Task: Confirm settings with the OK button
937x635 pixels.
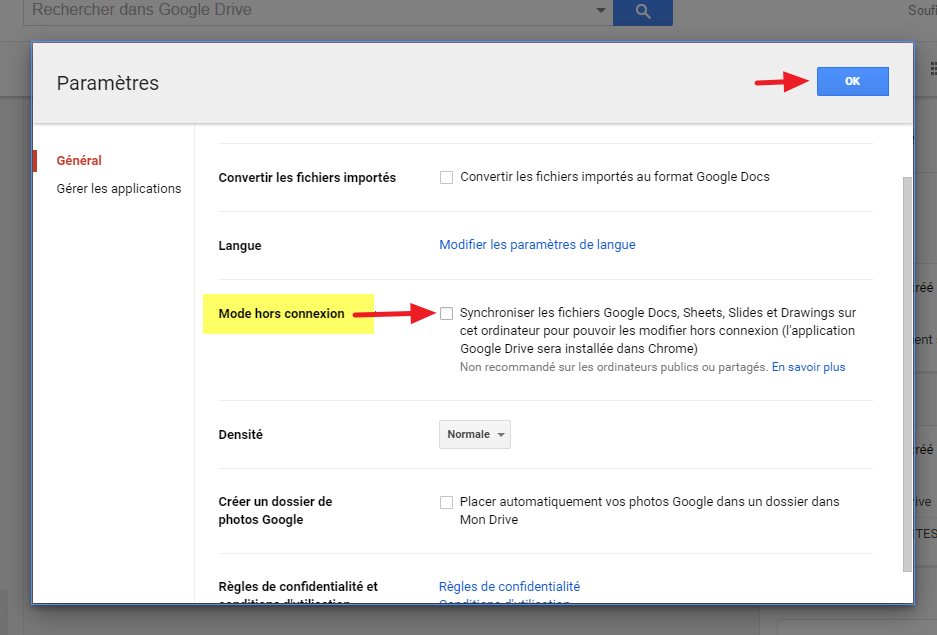Action: click(853, 81)
